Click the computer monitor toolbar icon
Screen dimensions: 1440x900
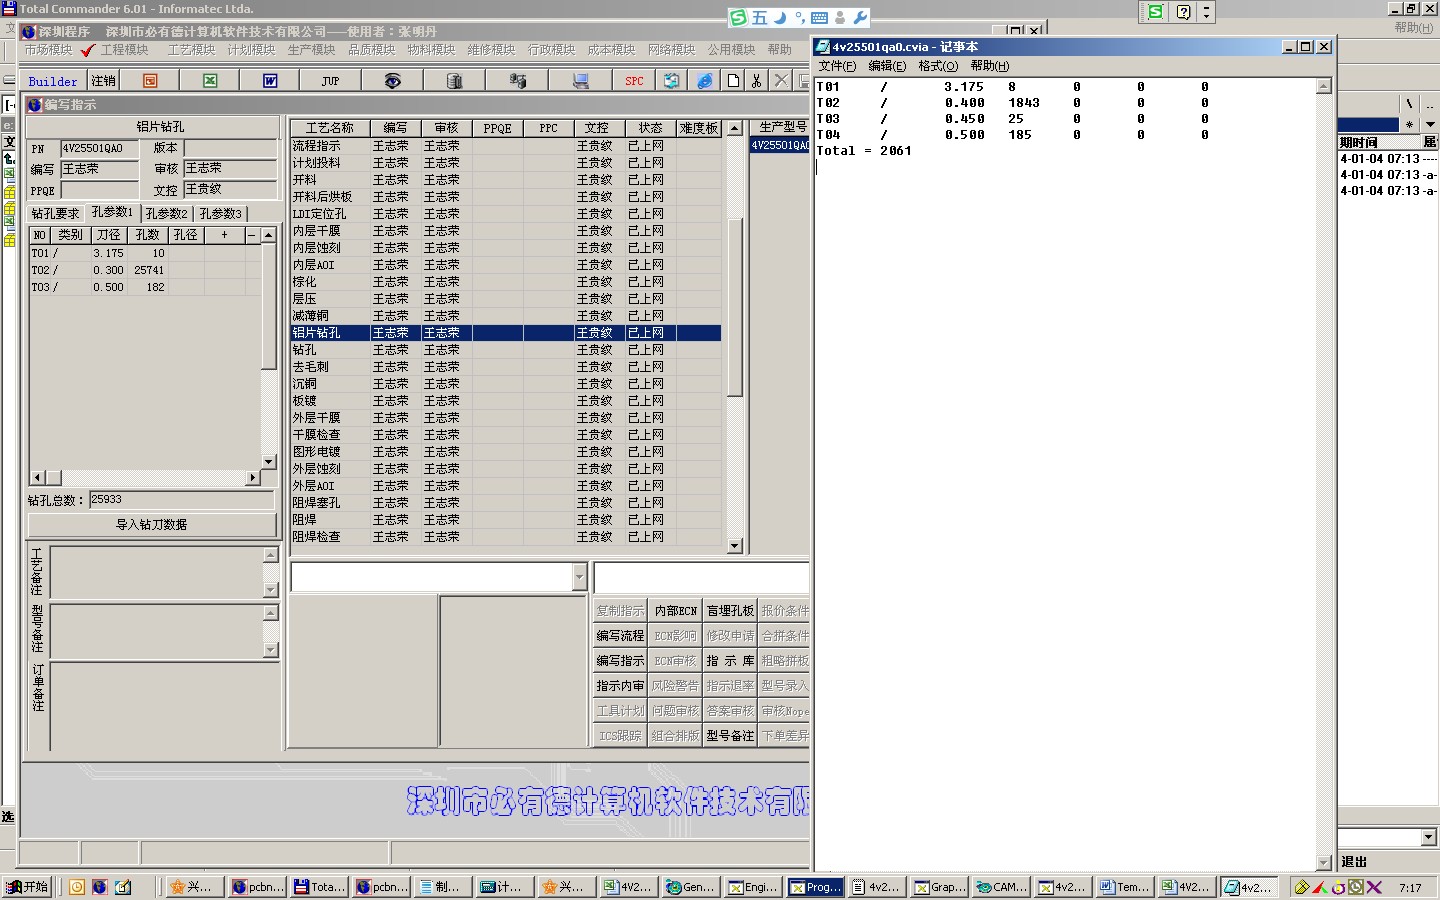(580, 81)
